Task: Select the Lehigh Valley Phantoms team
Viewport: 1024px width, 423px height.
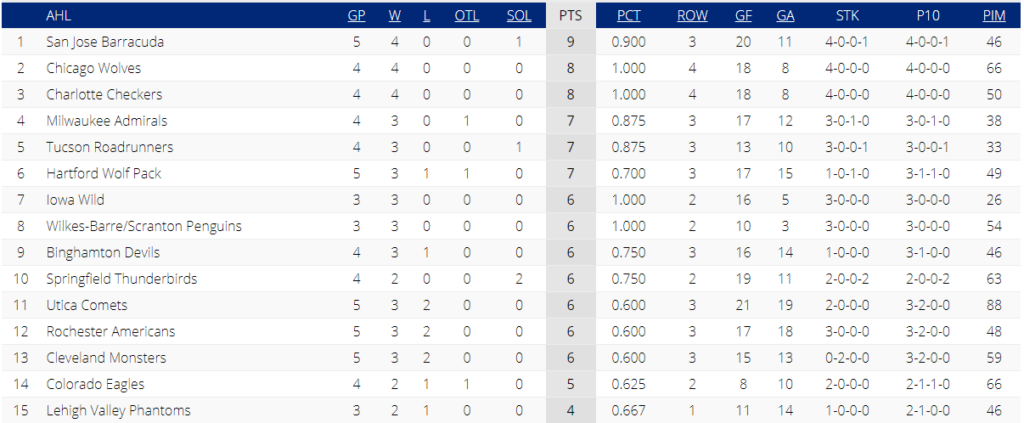Action: [x=118, y=411]
